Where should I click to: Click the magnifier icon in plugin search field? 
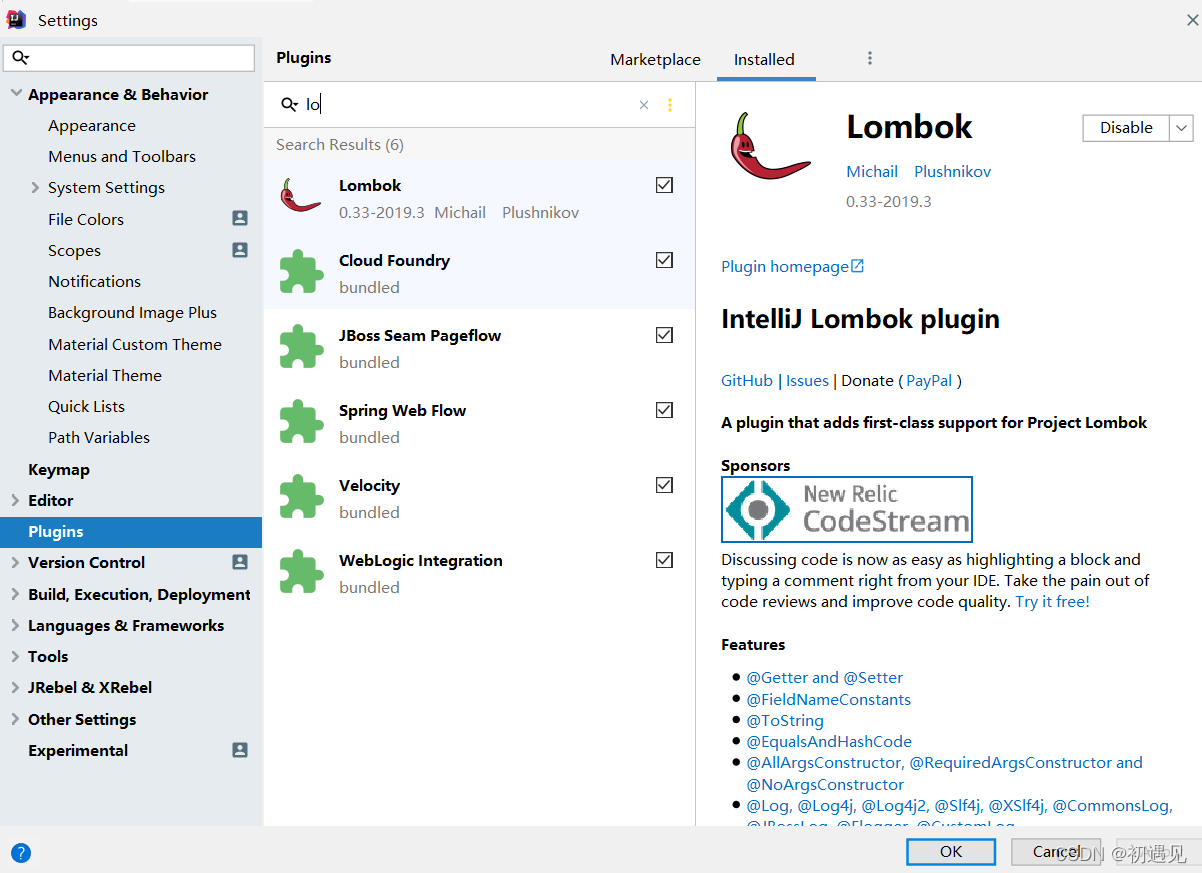tap(290, 105)
